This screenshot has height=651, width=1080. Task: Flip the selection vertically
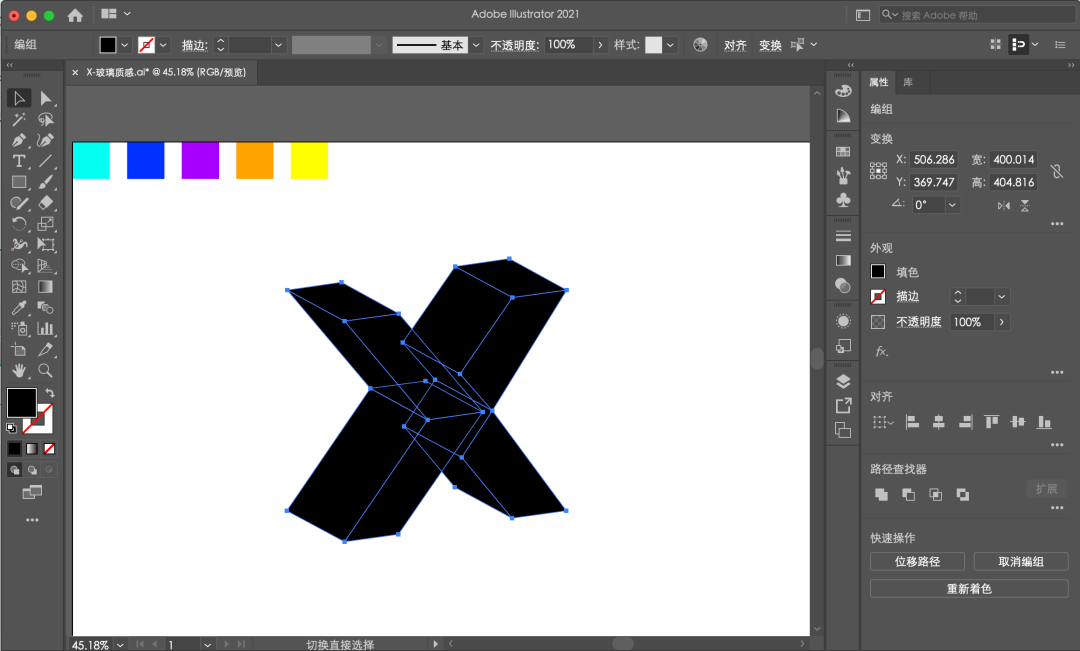click(x=1025, y=205)
